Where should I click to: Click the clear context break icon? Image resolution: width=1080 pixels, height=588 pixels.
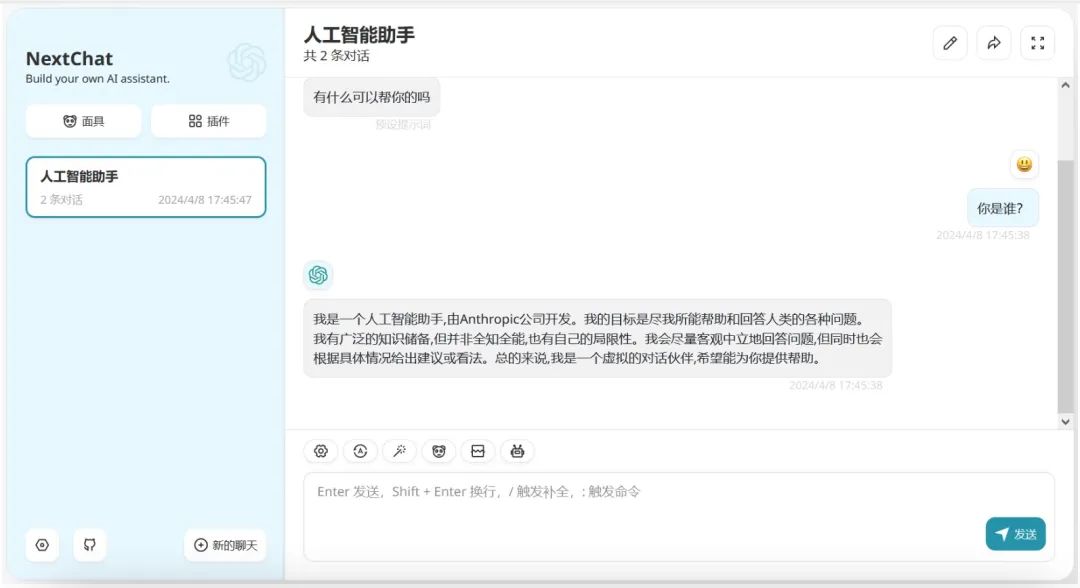pos(478,451)
